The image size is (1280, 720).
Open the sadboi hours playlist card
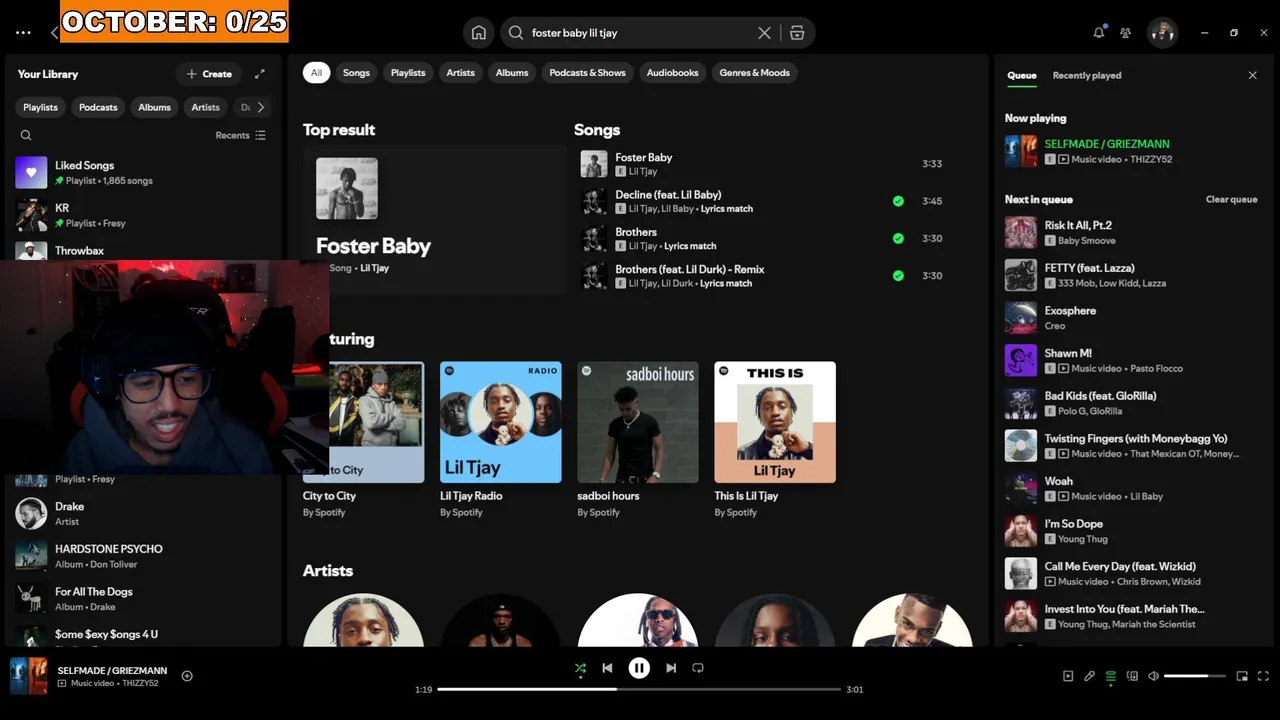pyautogui.click(x=638, y=440)
